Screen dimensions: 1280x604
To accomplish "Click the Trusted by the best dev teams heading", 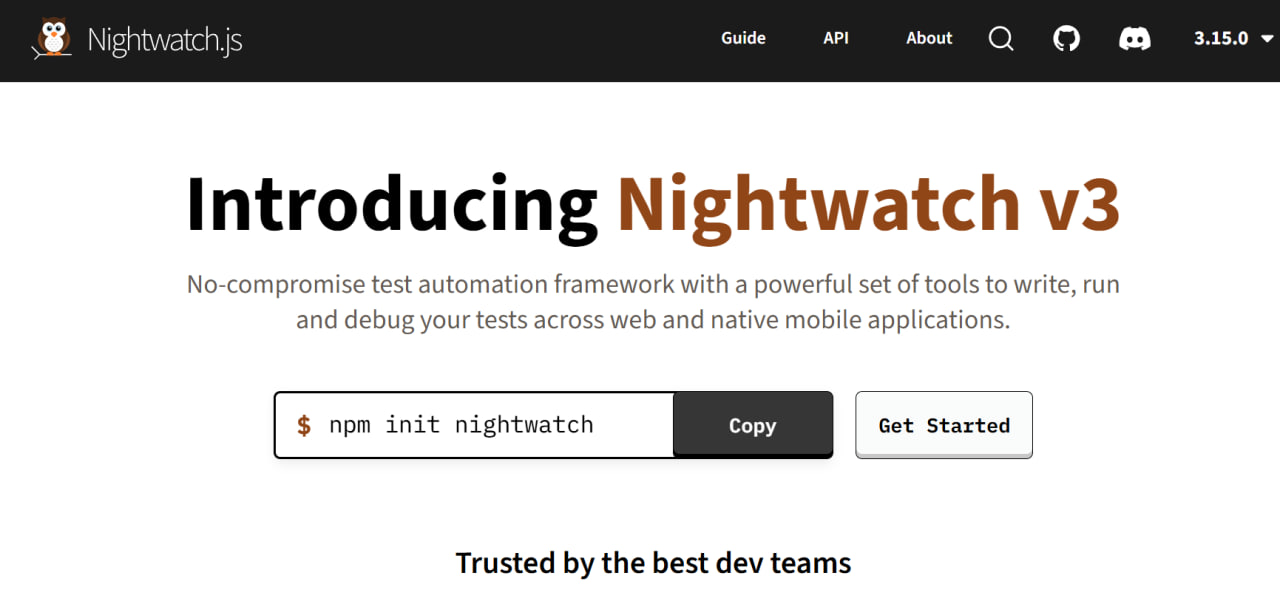I will 653,562.
